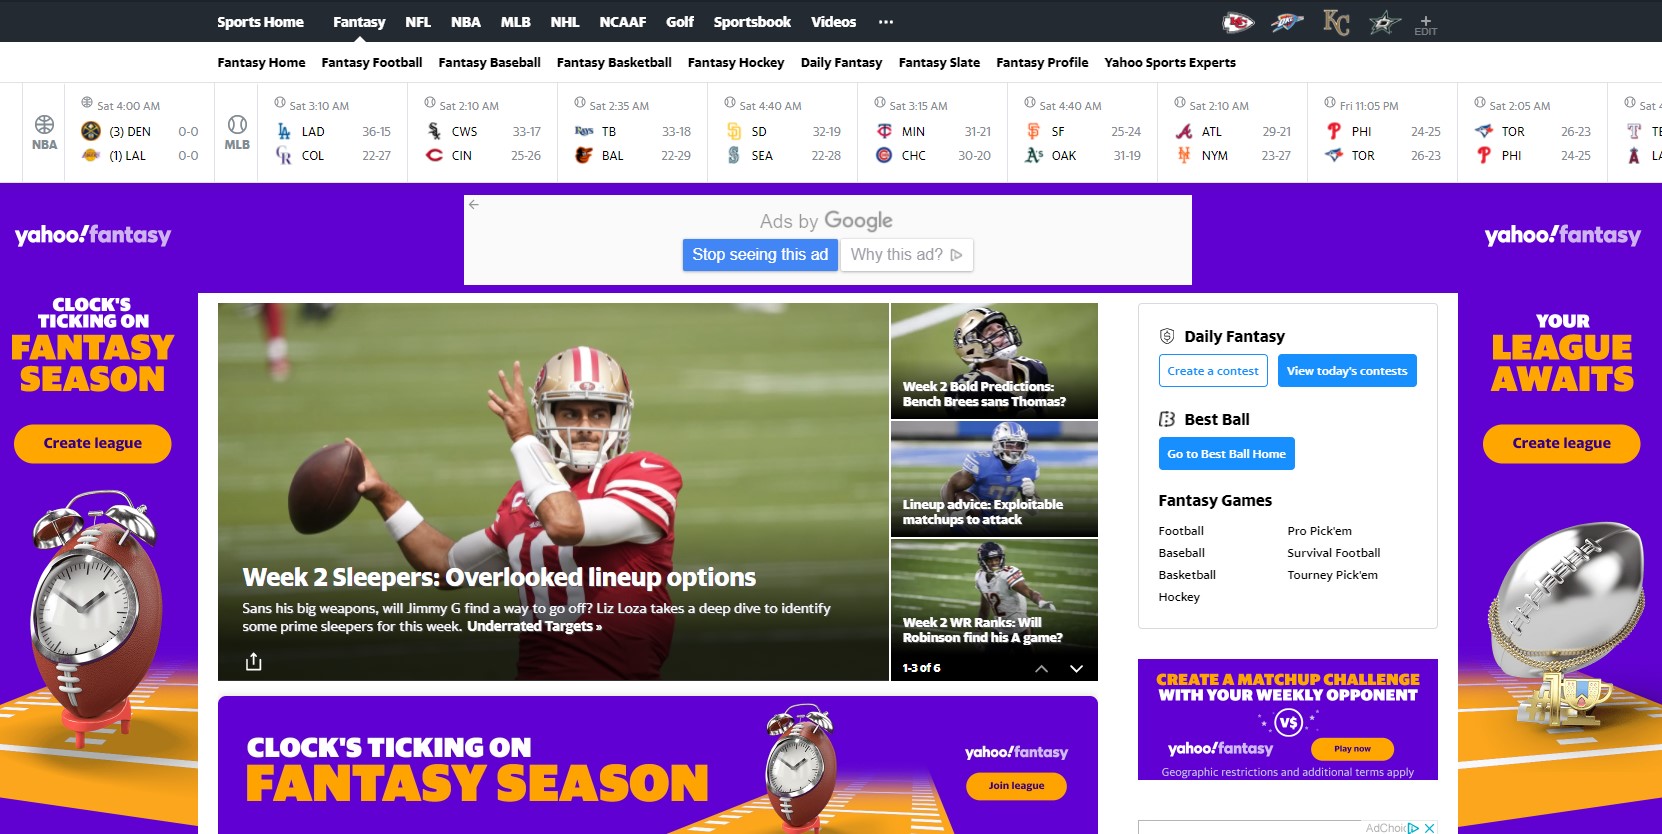Click the Edit favorite teams plus icon

(x=1426, y=24)
